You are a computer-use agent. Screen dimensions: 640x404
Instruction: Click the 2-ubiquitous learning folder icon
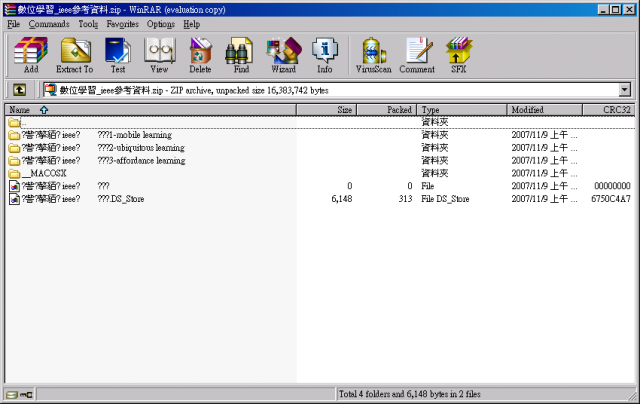14,148
